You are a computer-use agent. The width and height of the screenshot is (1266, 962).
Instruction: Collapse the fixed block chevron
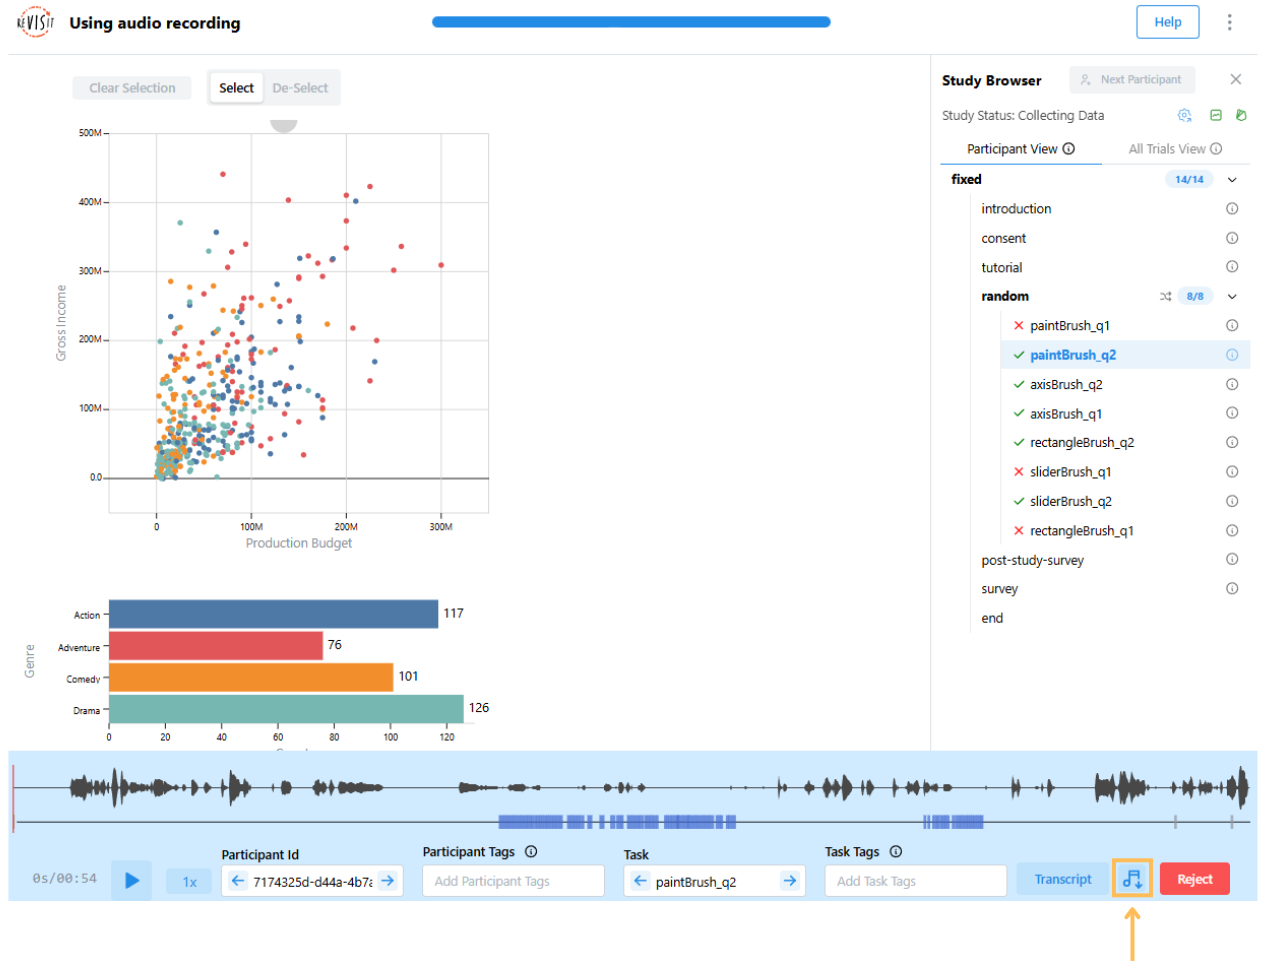(1232, 180)
